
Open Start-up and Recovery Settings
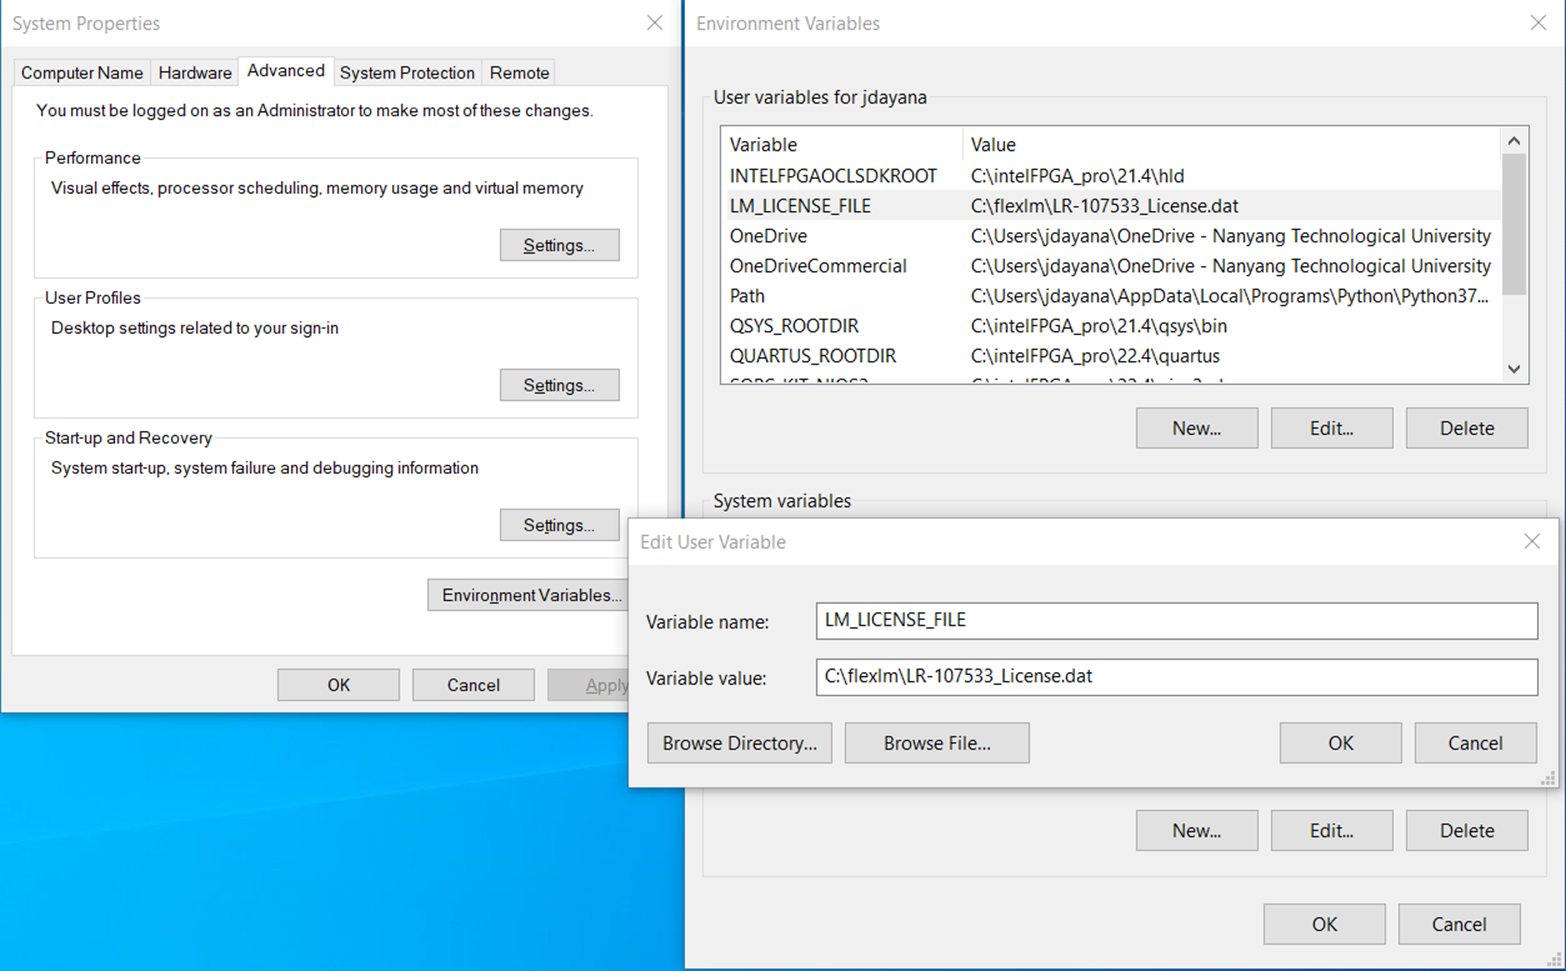[559, 524]
